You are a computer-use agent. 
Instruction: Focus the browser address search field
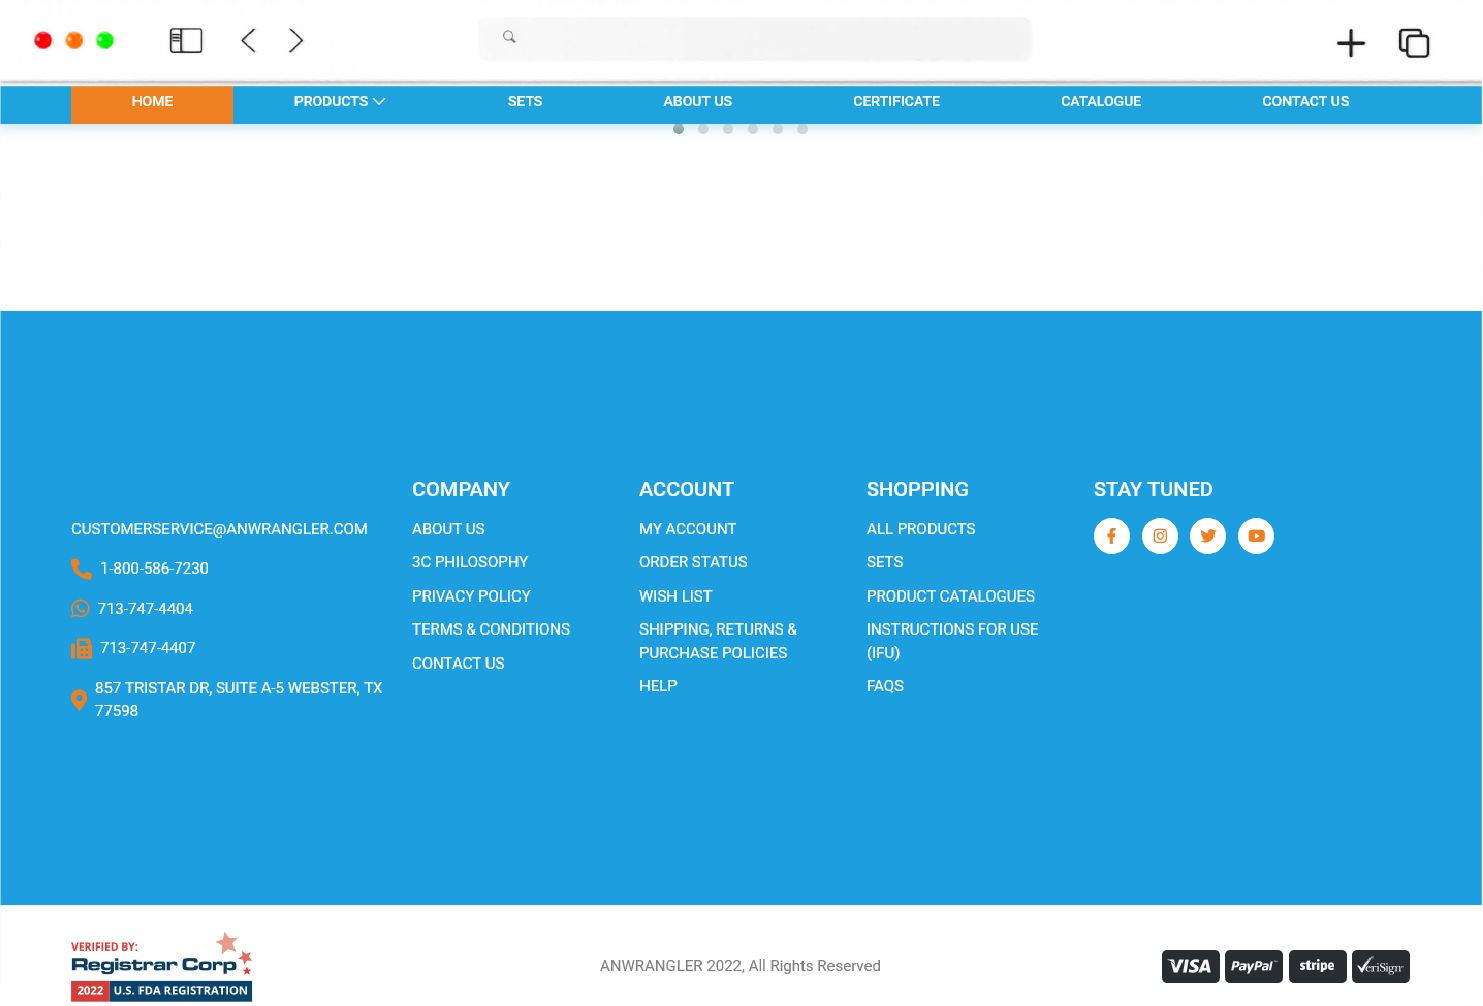[755, 38]
